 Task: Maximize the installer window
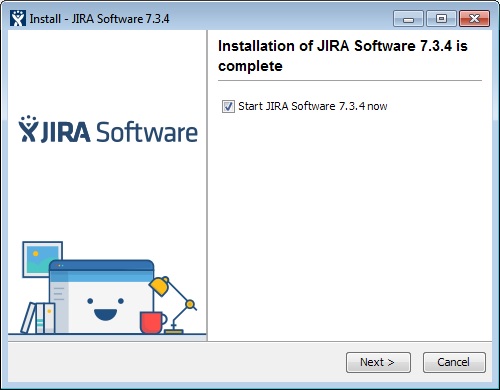pos(441,18)
